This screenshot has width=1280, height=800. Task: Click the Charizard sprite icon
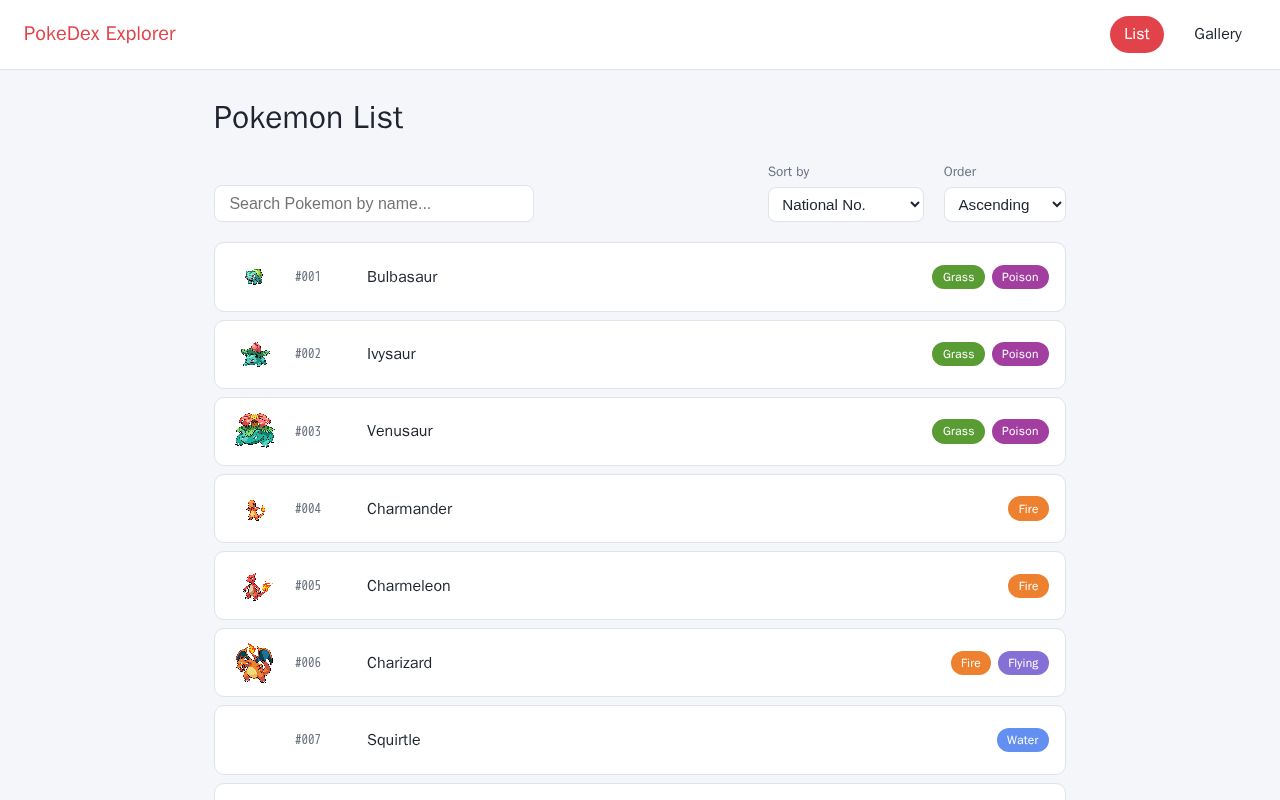point(254,663)
